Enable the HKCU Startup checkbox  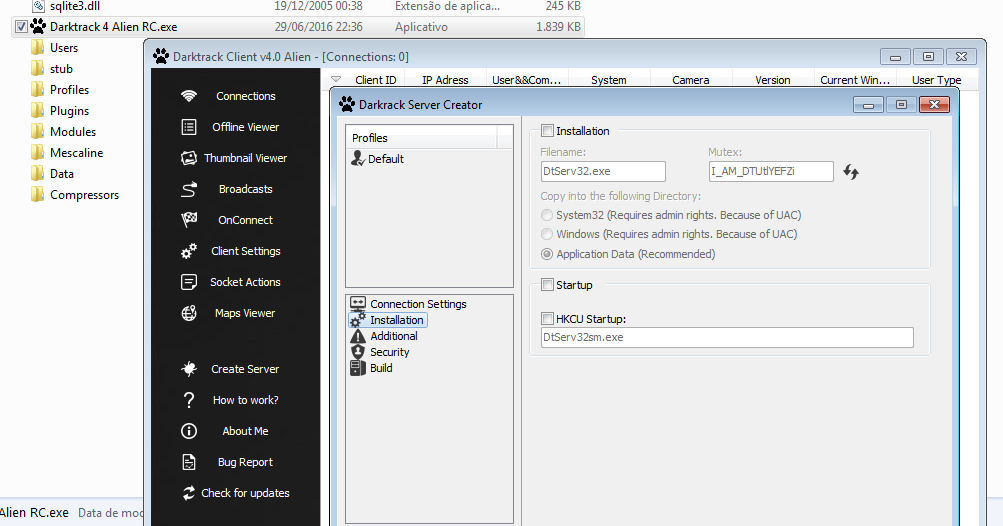point(548,318)
